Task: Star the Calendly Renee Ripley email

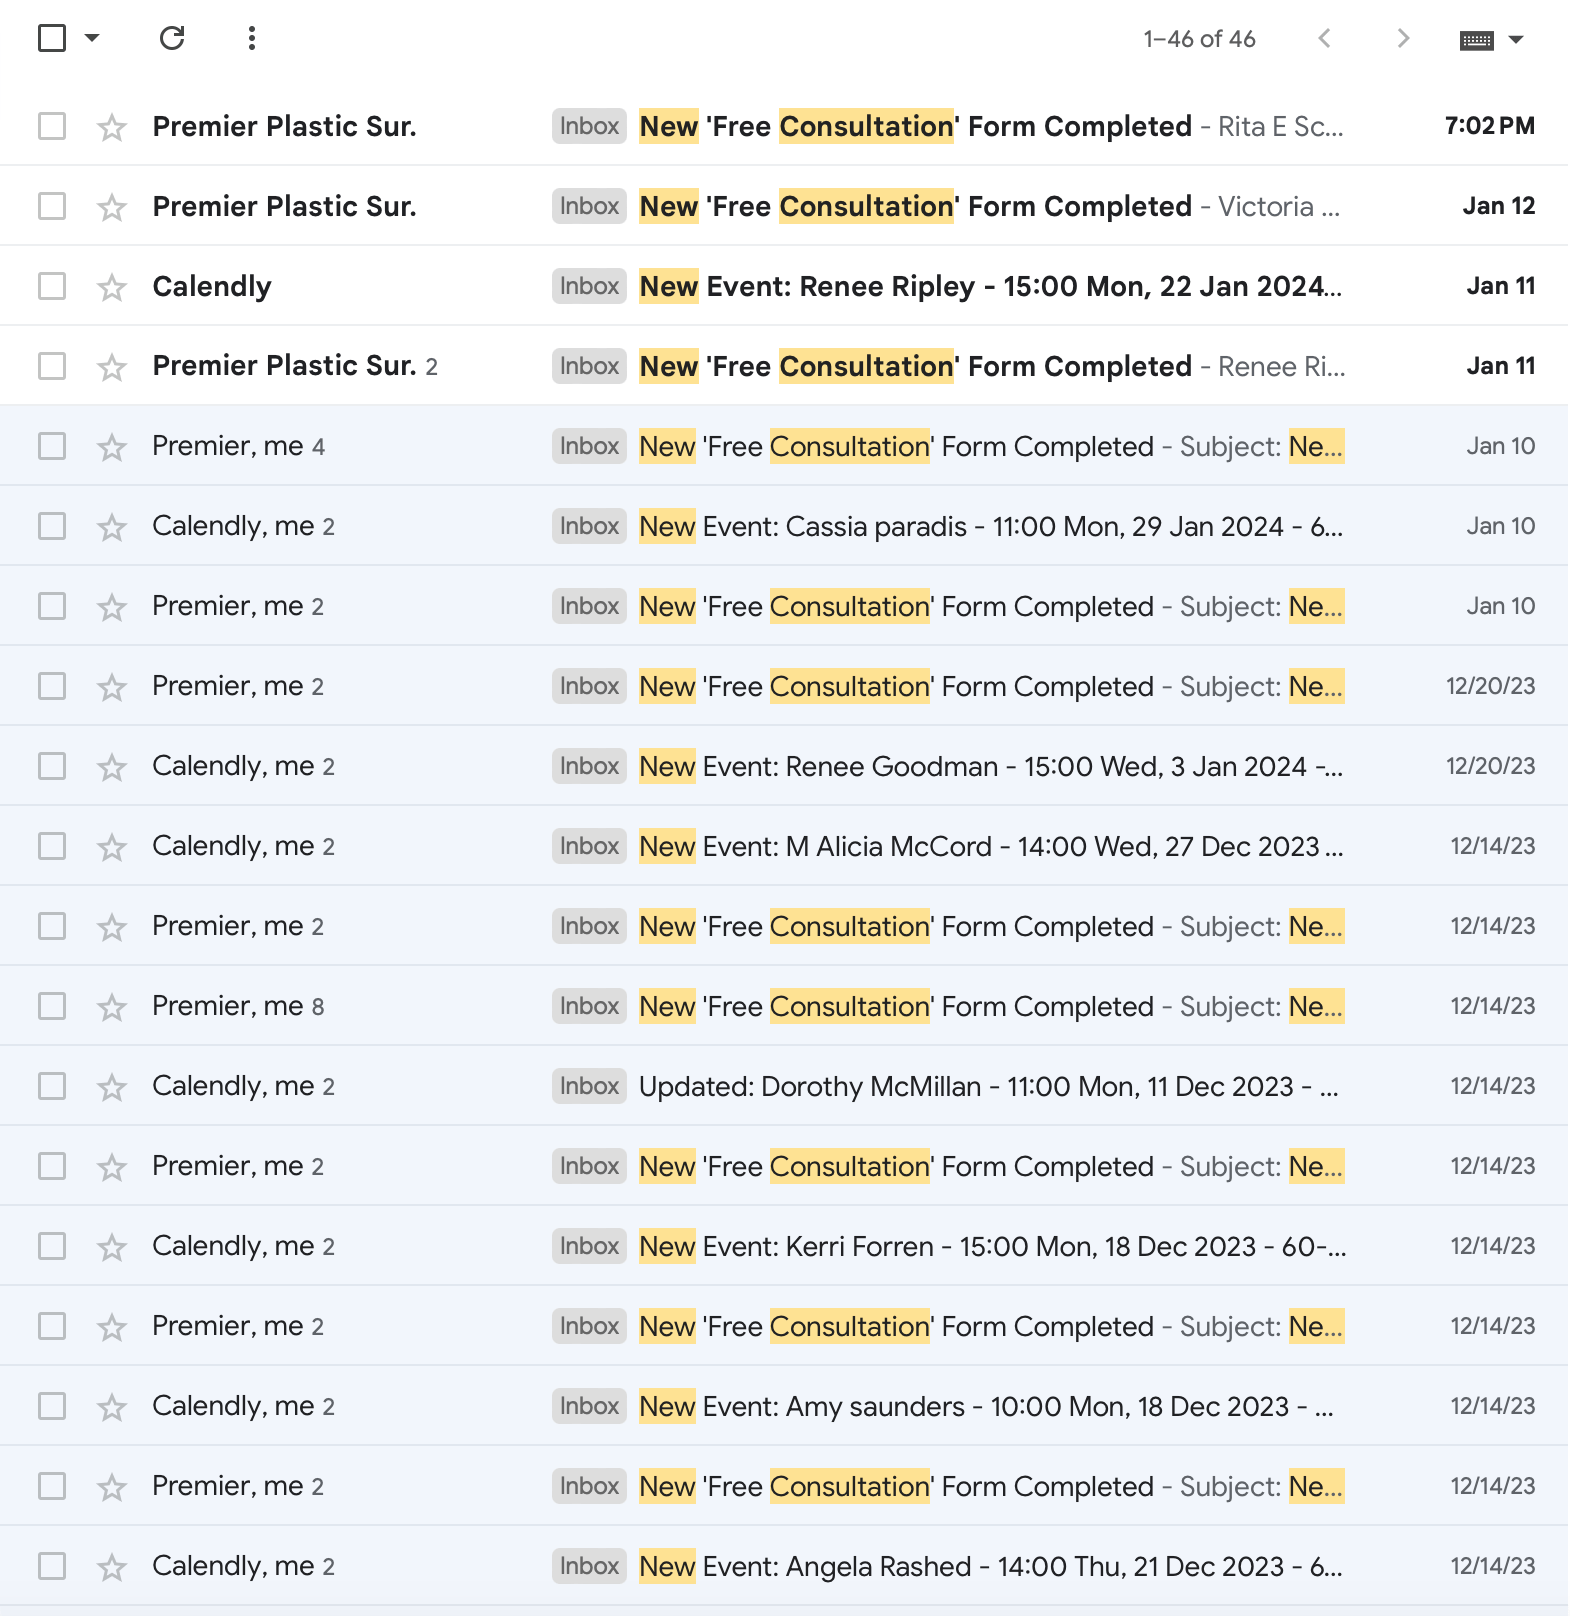Action: point(112,287)
